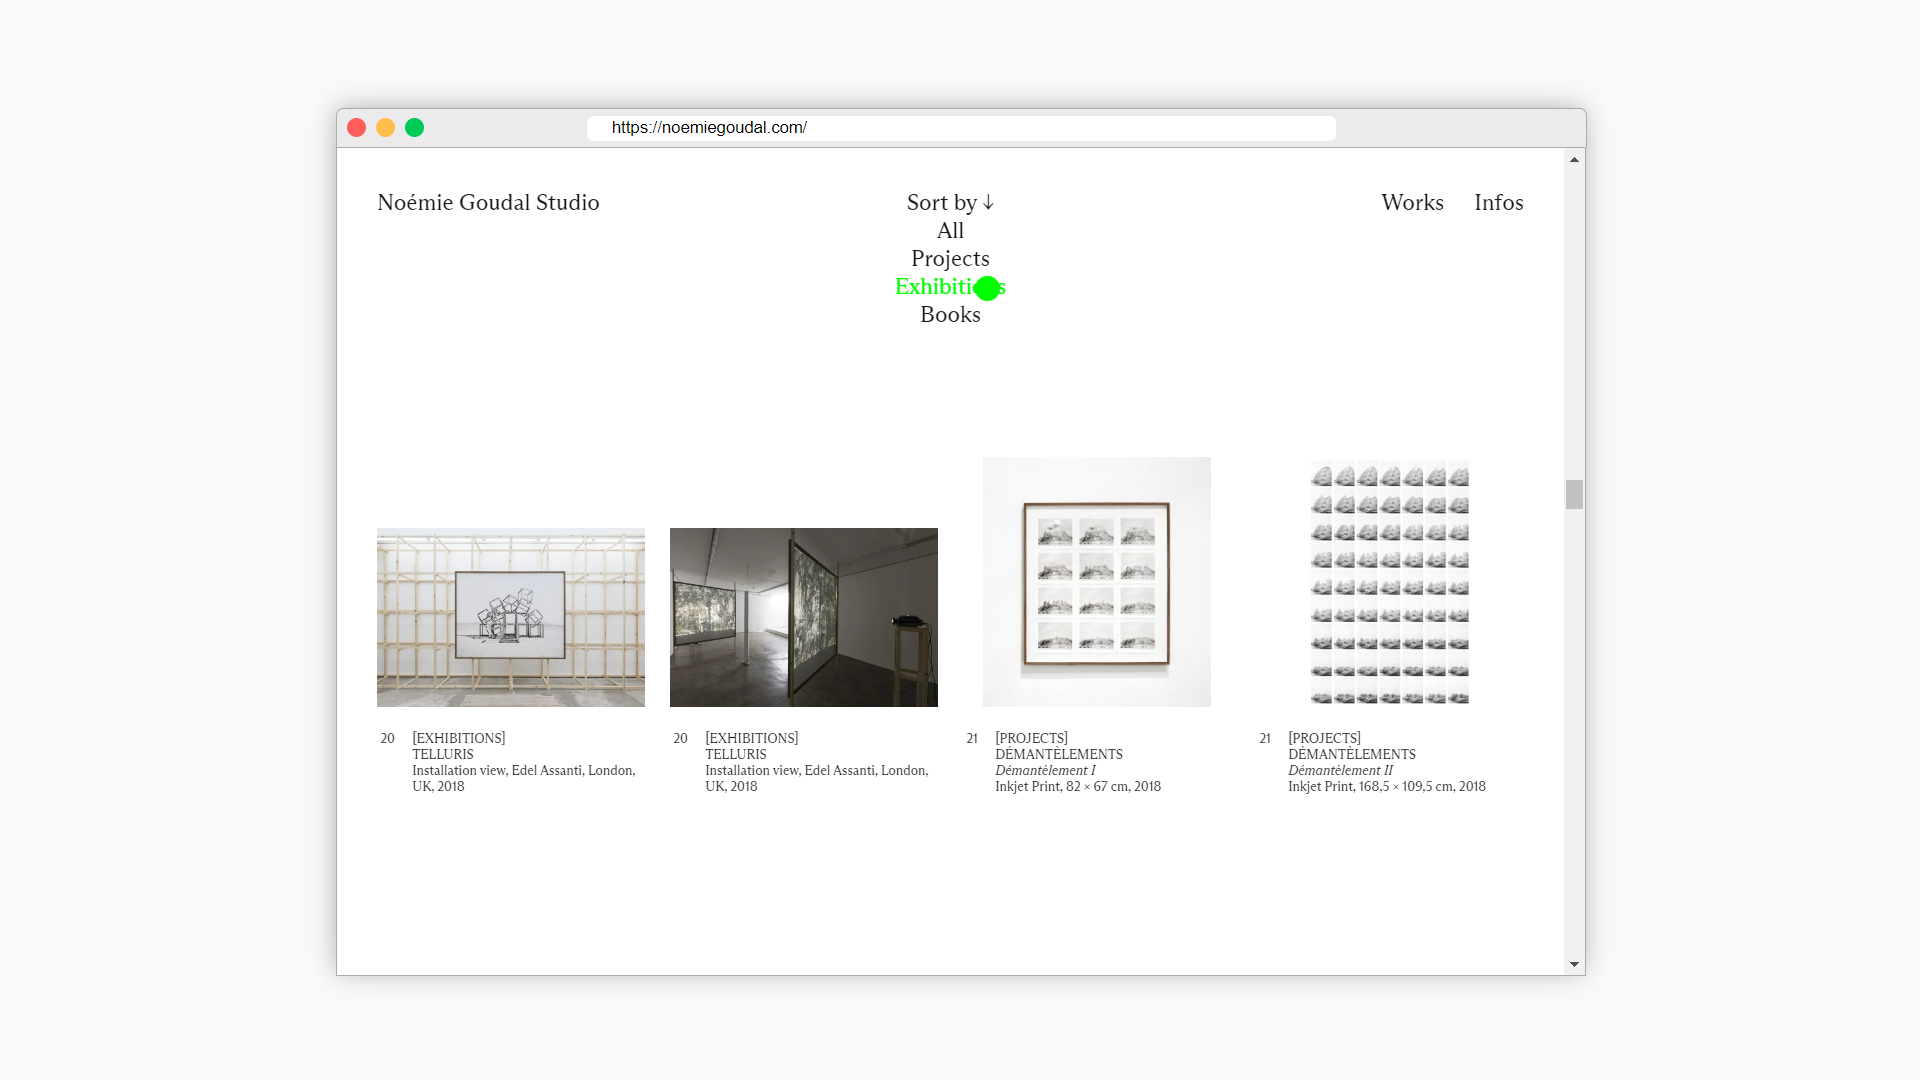Click the red close window button
1920x1080 pixels.
coord(356,128)
